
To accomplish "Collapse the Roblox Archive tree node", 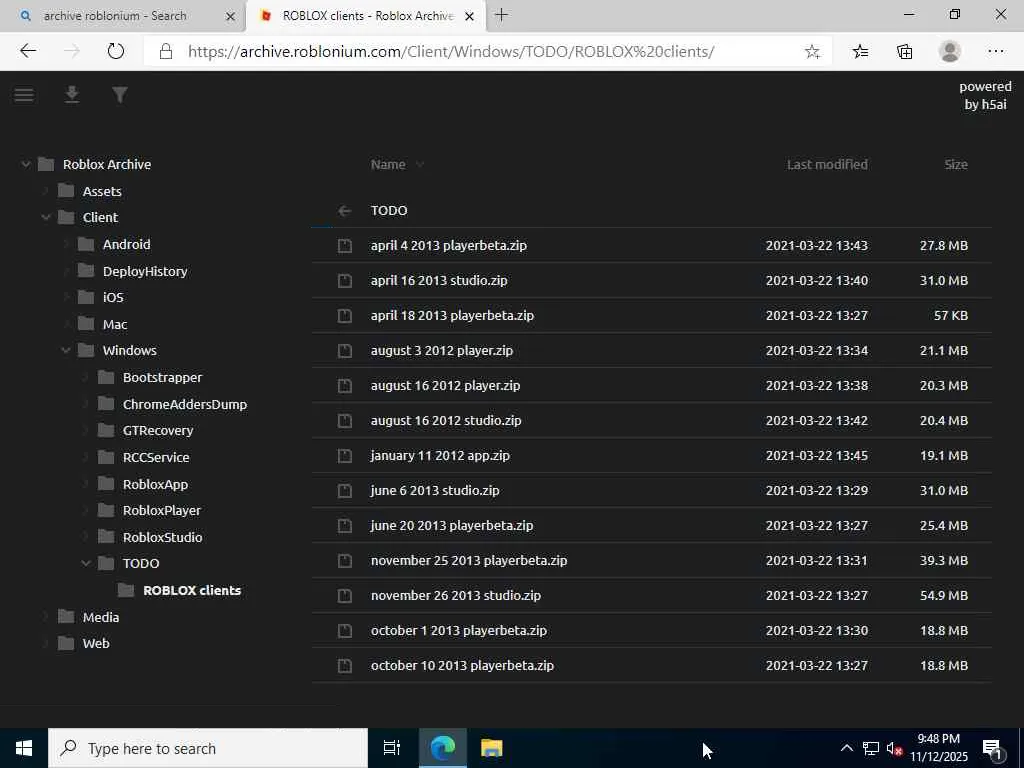I will coord(25,165).
